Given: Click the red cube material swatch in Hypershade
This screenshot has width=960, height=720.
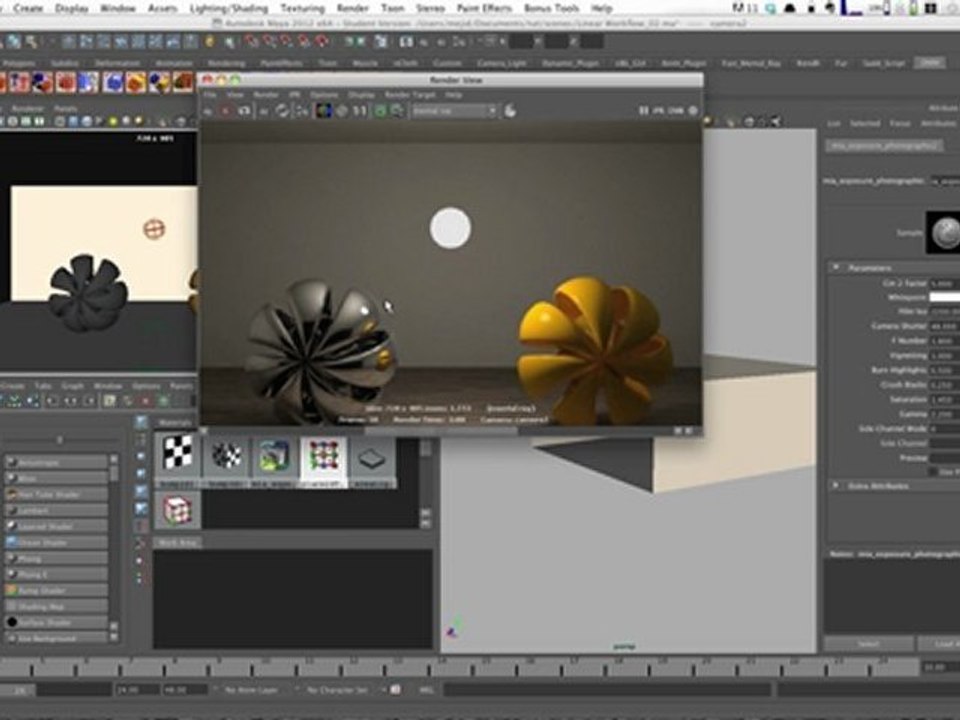Looking at the screenshot, I should (178, 509).
